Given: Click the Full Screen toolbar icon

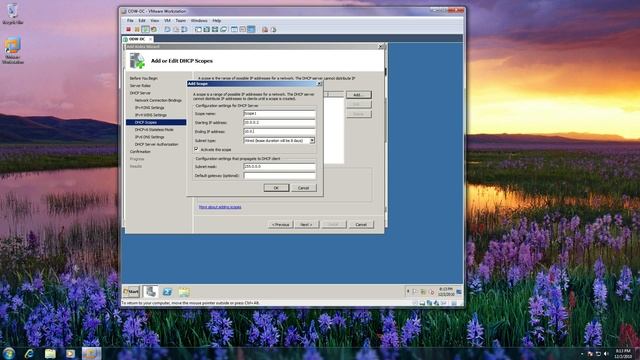Looking at the screenshot, I should (215, 29).
